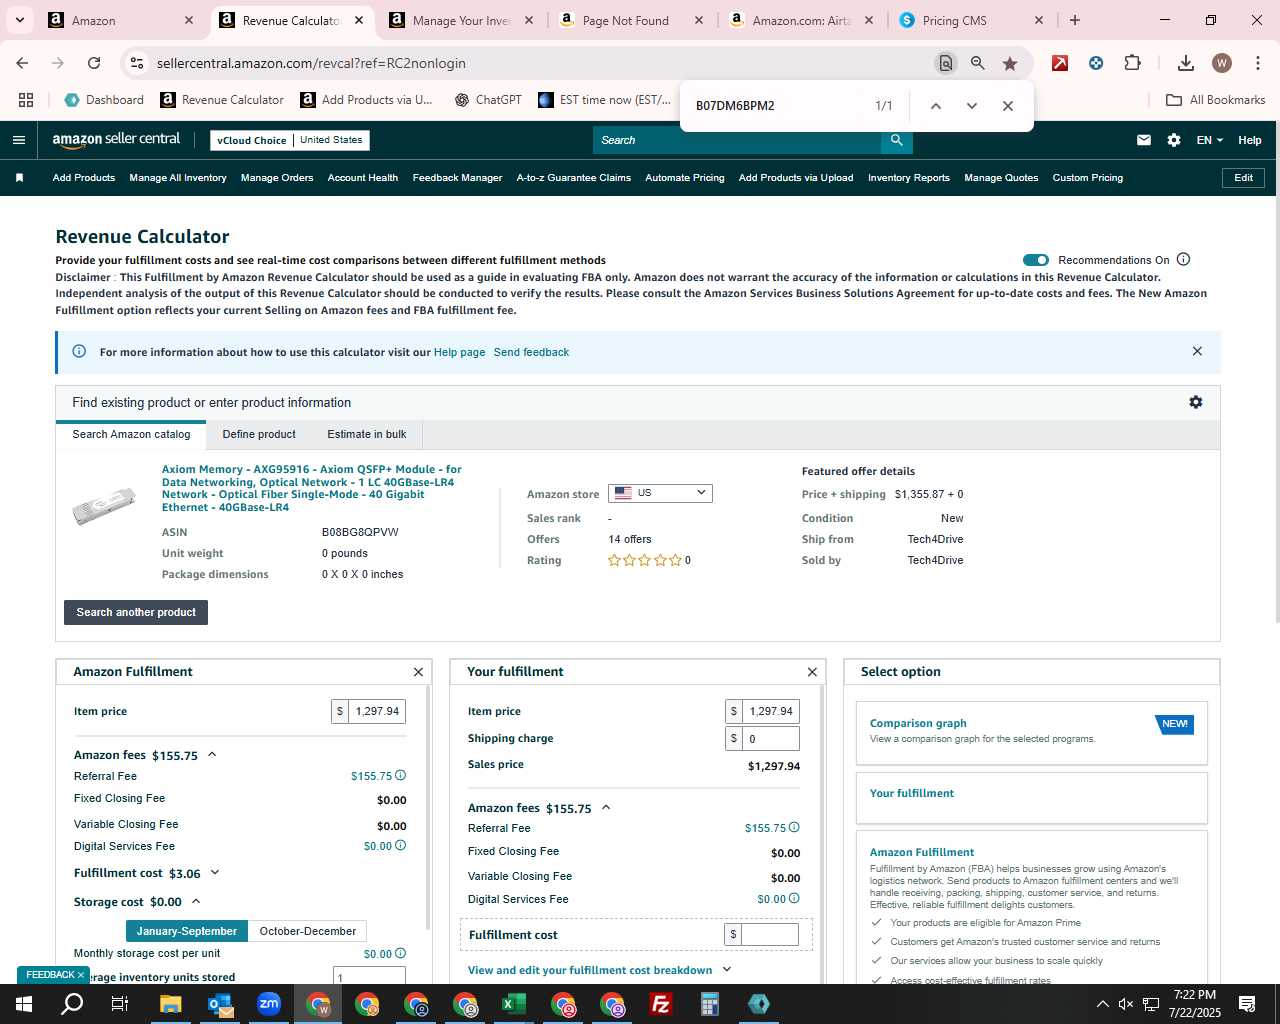Click Send feedback link

coord(531,352)
